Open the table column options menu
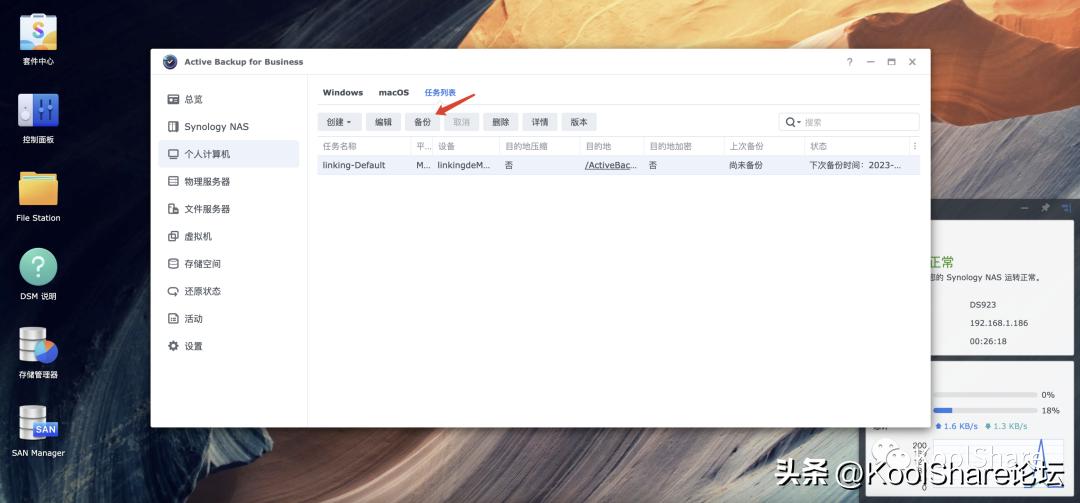The image size is (1080, 503). 914,146
